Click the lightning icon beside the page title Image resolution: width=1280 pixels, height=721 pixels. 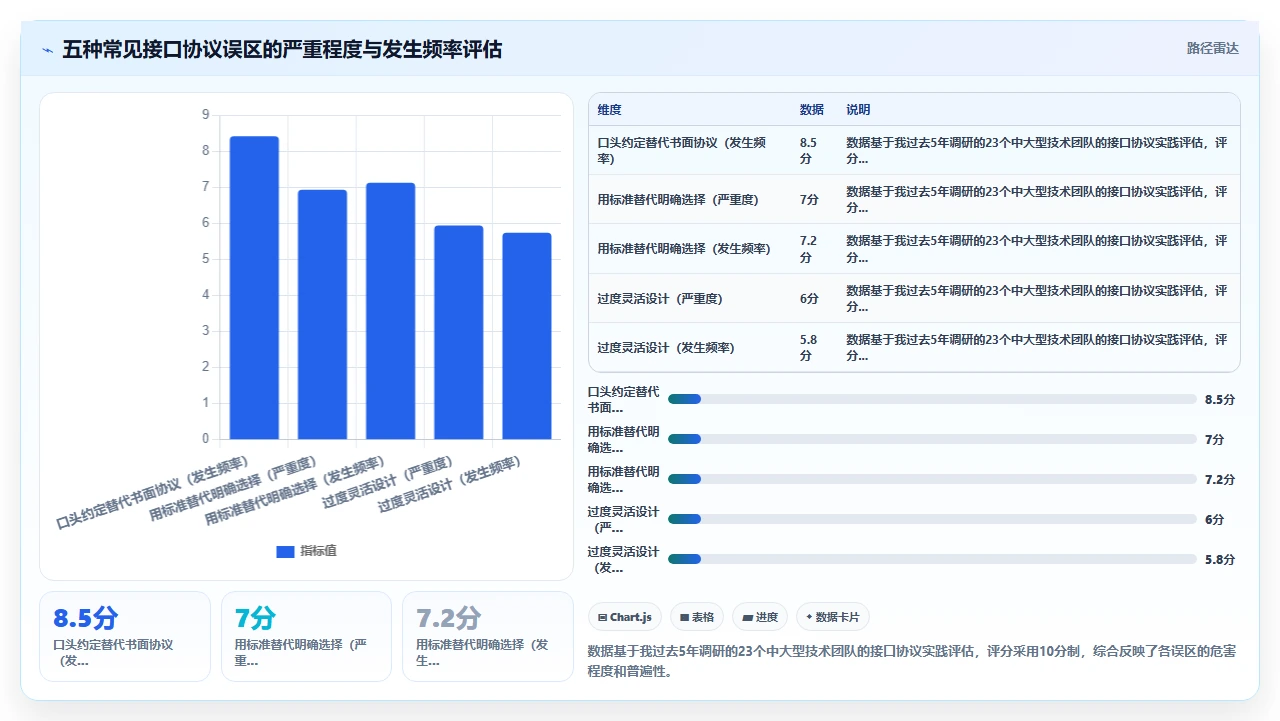(48, 49)
